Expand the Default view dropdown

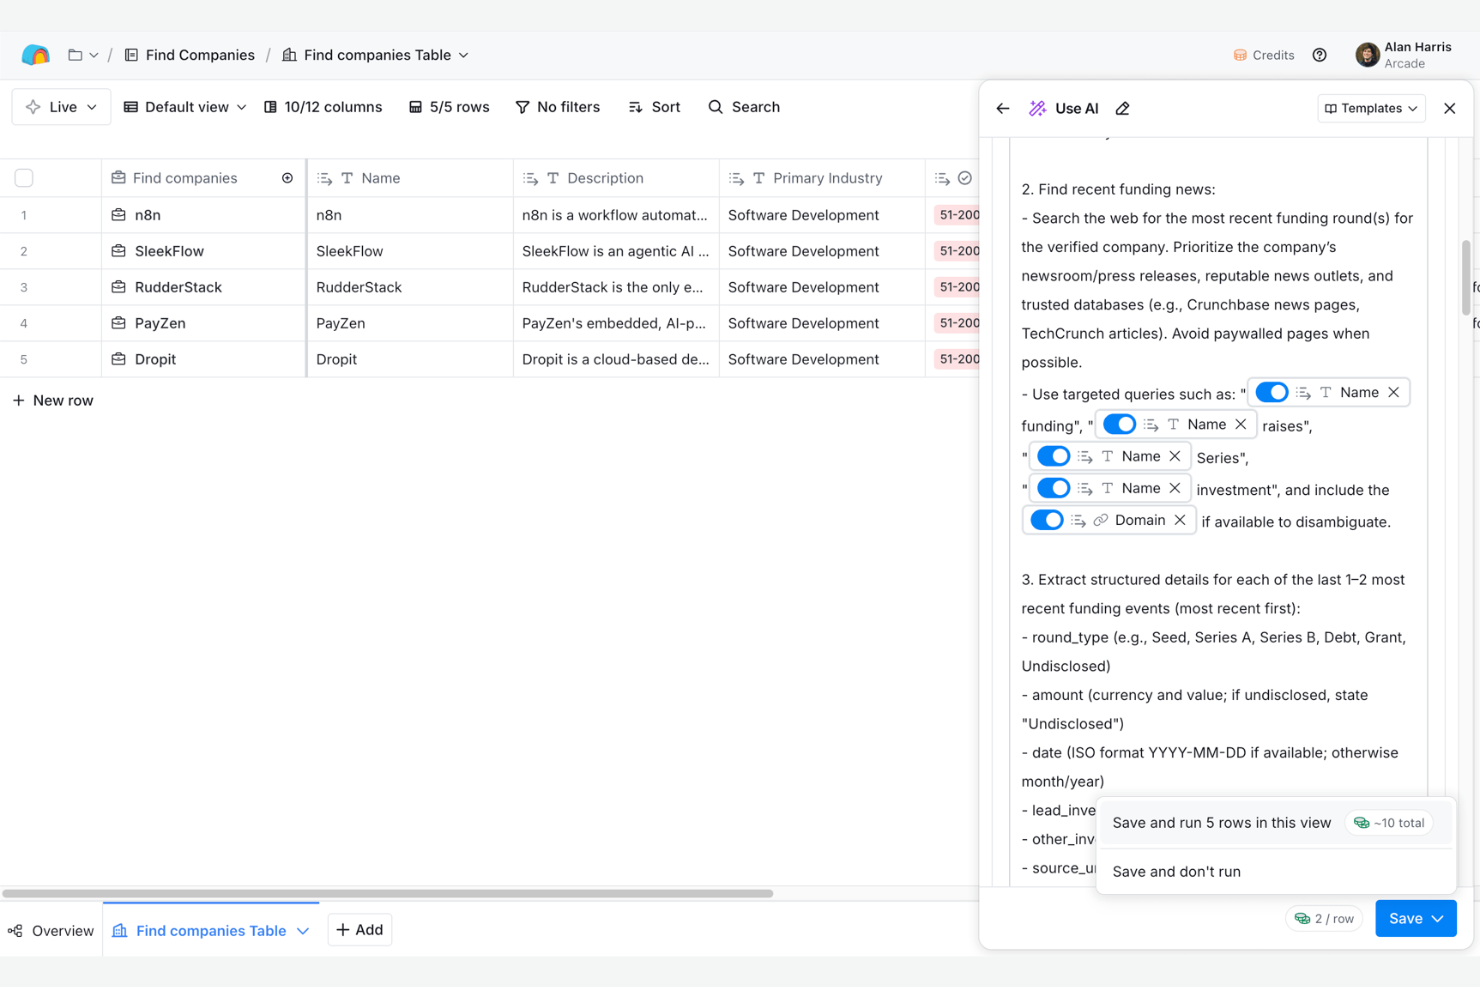tap(183, 106)
